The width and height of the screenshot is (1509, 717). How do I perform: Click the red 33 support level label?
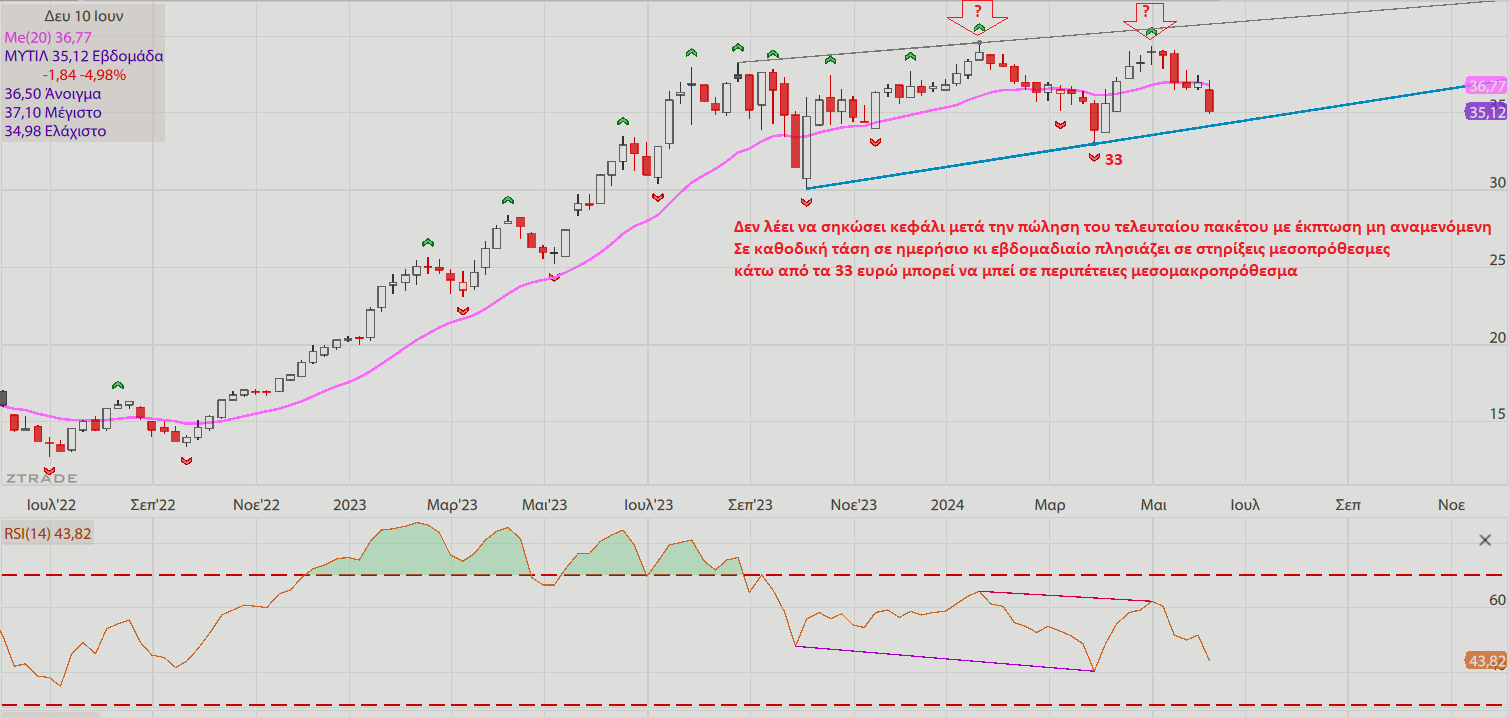(x=1114, y=159)
